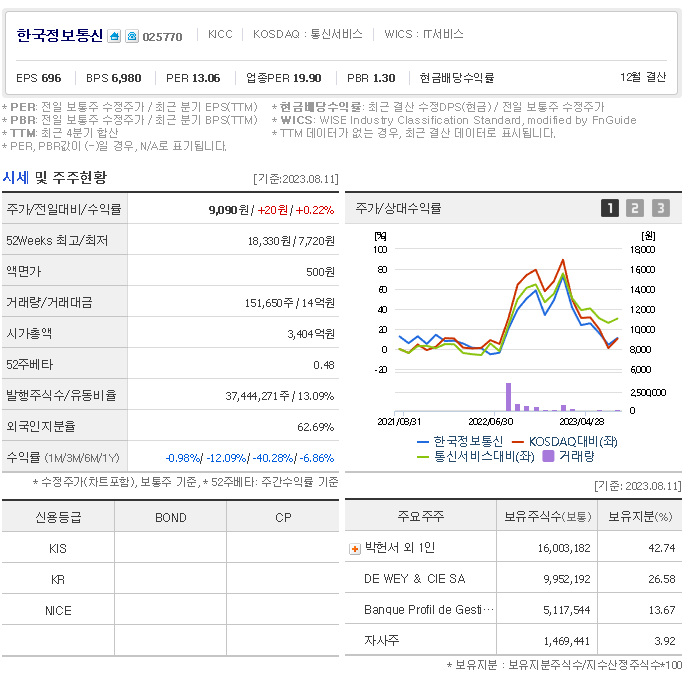Image resolution: width=689 pixels, height=677 pixels.
Task: Expand the 박현서 외 1인 shareholder row
Action: pyautogui.click(x=355, y=549)
